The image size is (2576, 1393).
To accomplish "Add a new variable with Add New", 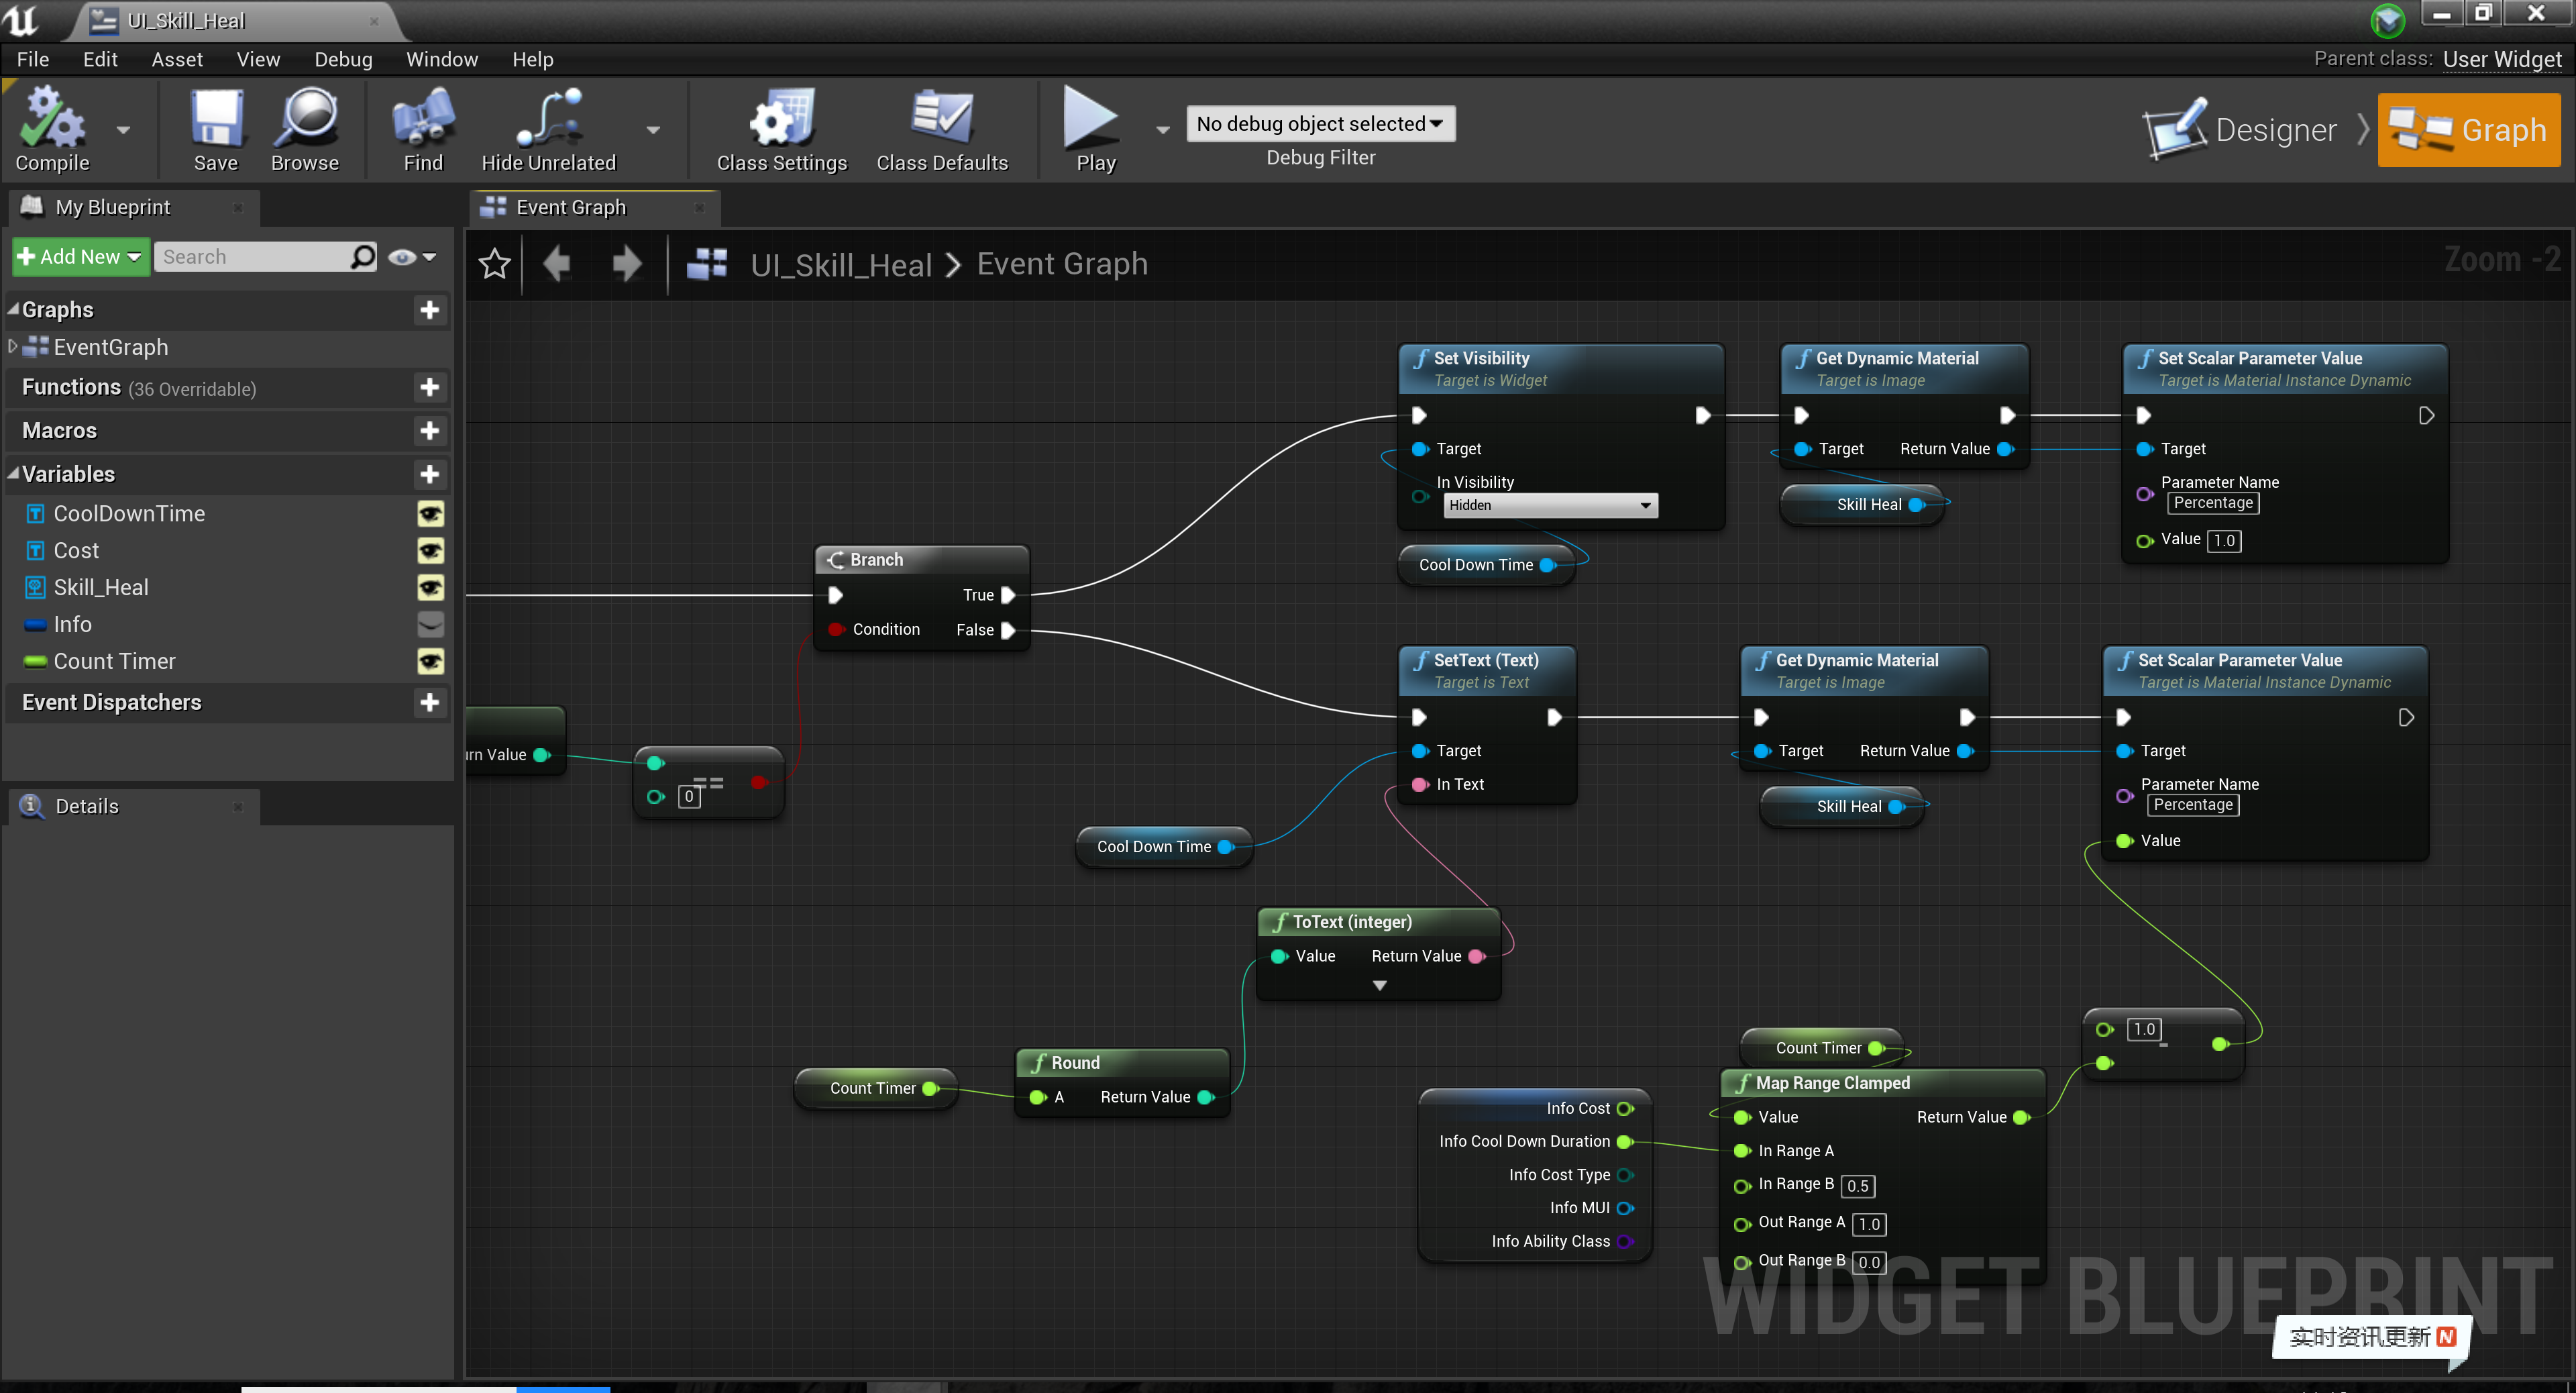I will [80, 256].
